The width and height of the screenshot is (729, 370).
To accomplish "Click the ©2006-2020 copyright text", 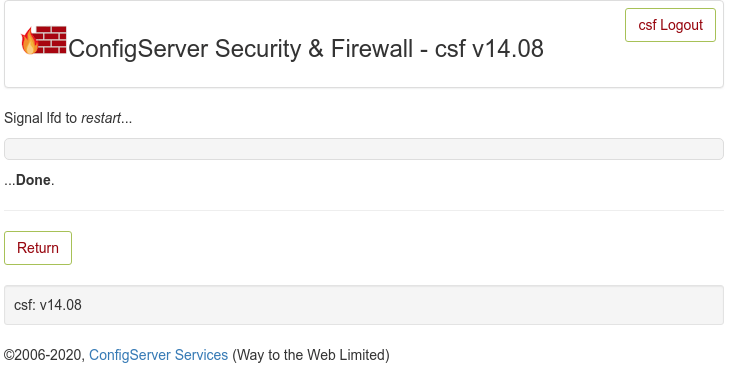I will pyautogui.click(x=45, y=355).
